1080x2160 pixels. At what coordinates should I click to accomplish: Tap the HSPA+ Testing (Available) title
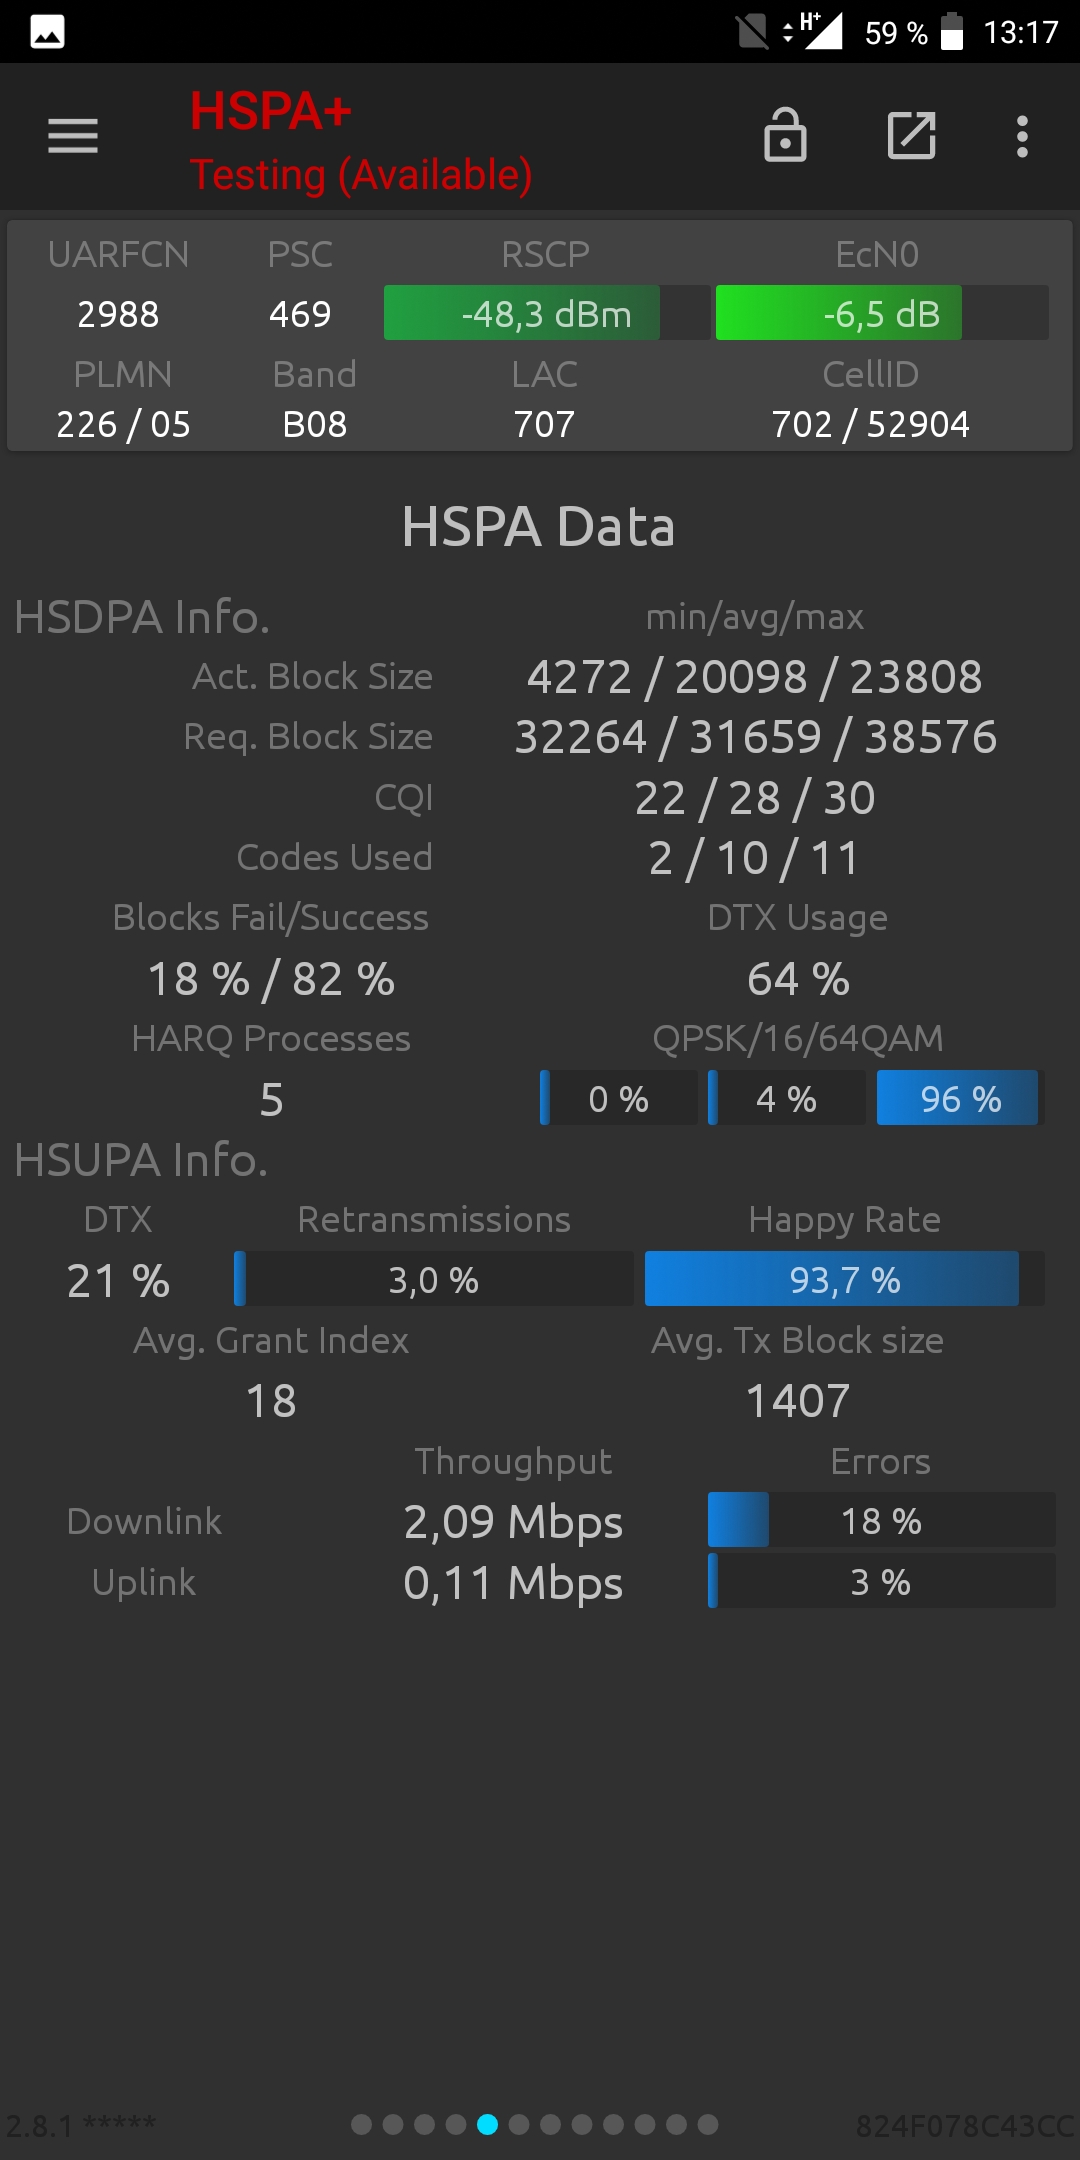[x=361, y=141]
